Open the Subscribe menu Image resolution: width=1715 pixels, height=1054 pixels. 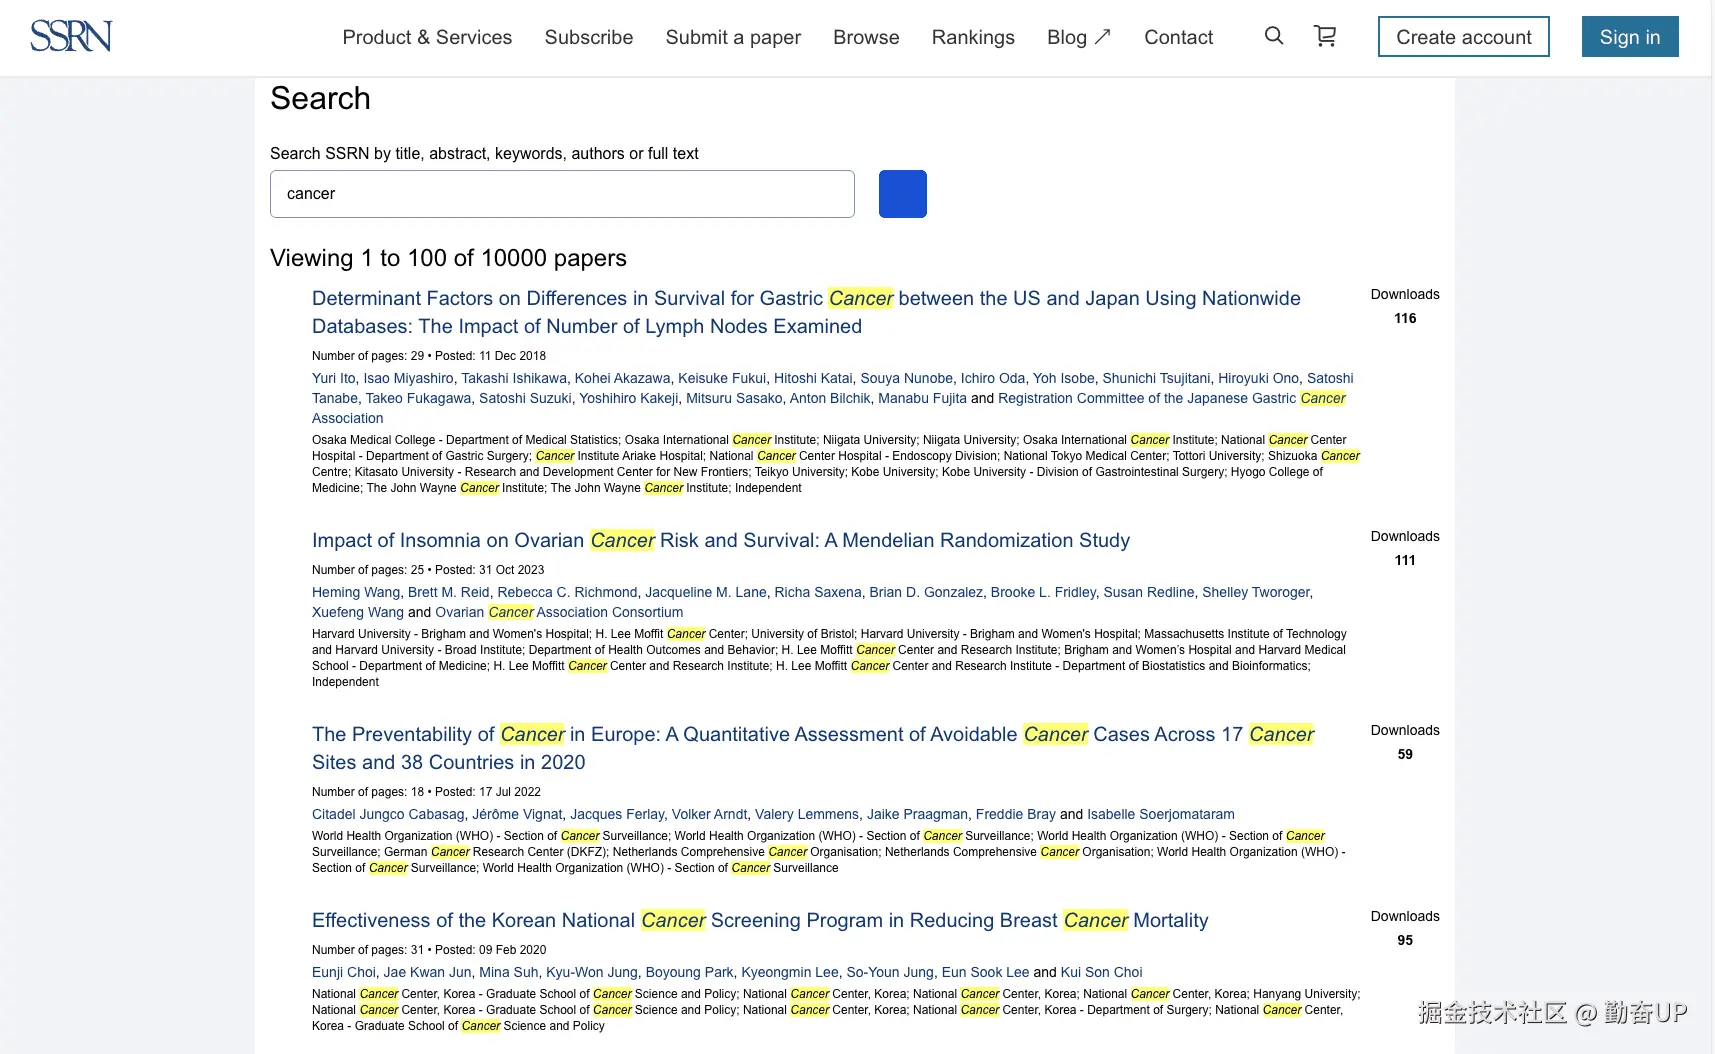click(588, 37)
